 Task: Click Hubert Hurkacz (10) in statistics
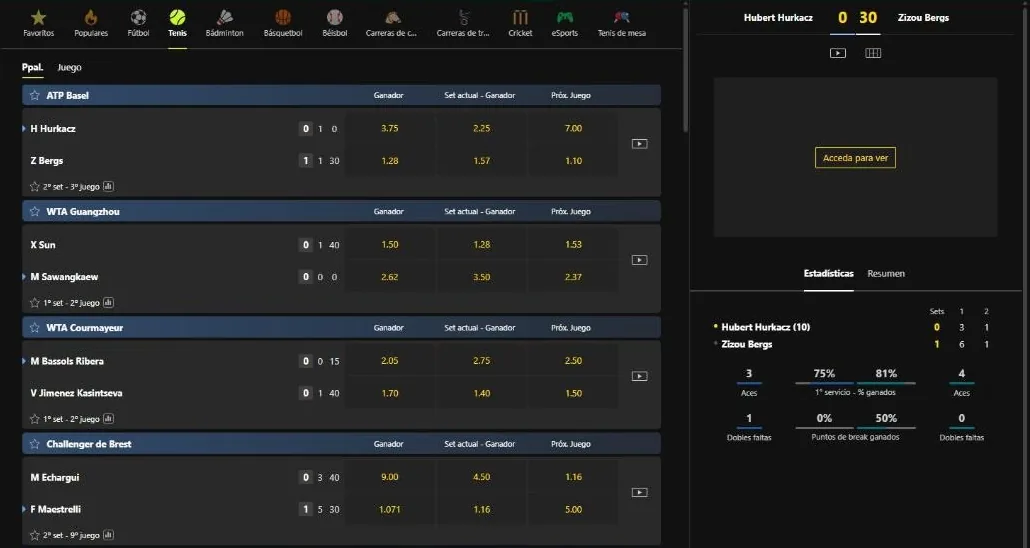click(765, 327)
